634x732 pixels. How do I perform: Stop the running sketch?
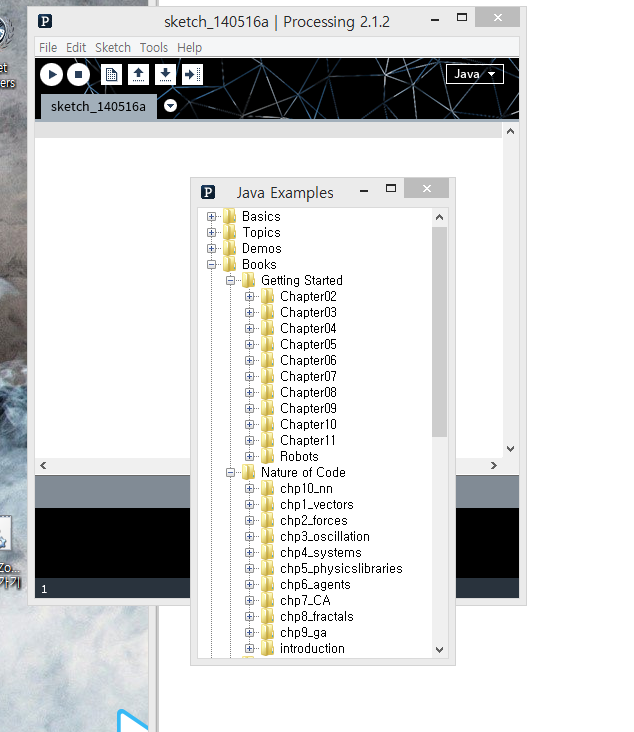tap(78, 75)
